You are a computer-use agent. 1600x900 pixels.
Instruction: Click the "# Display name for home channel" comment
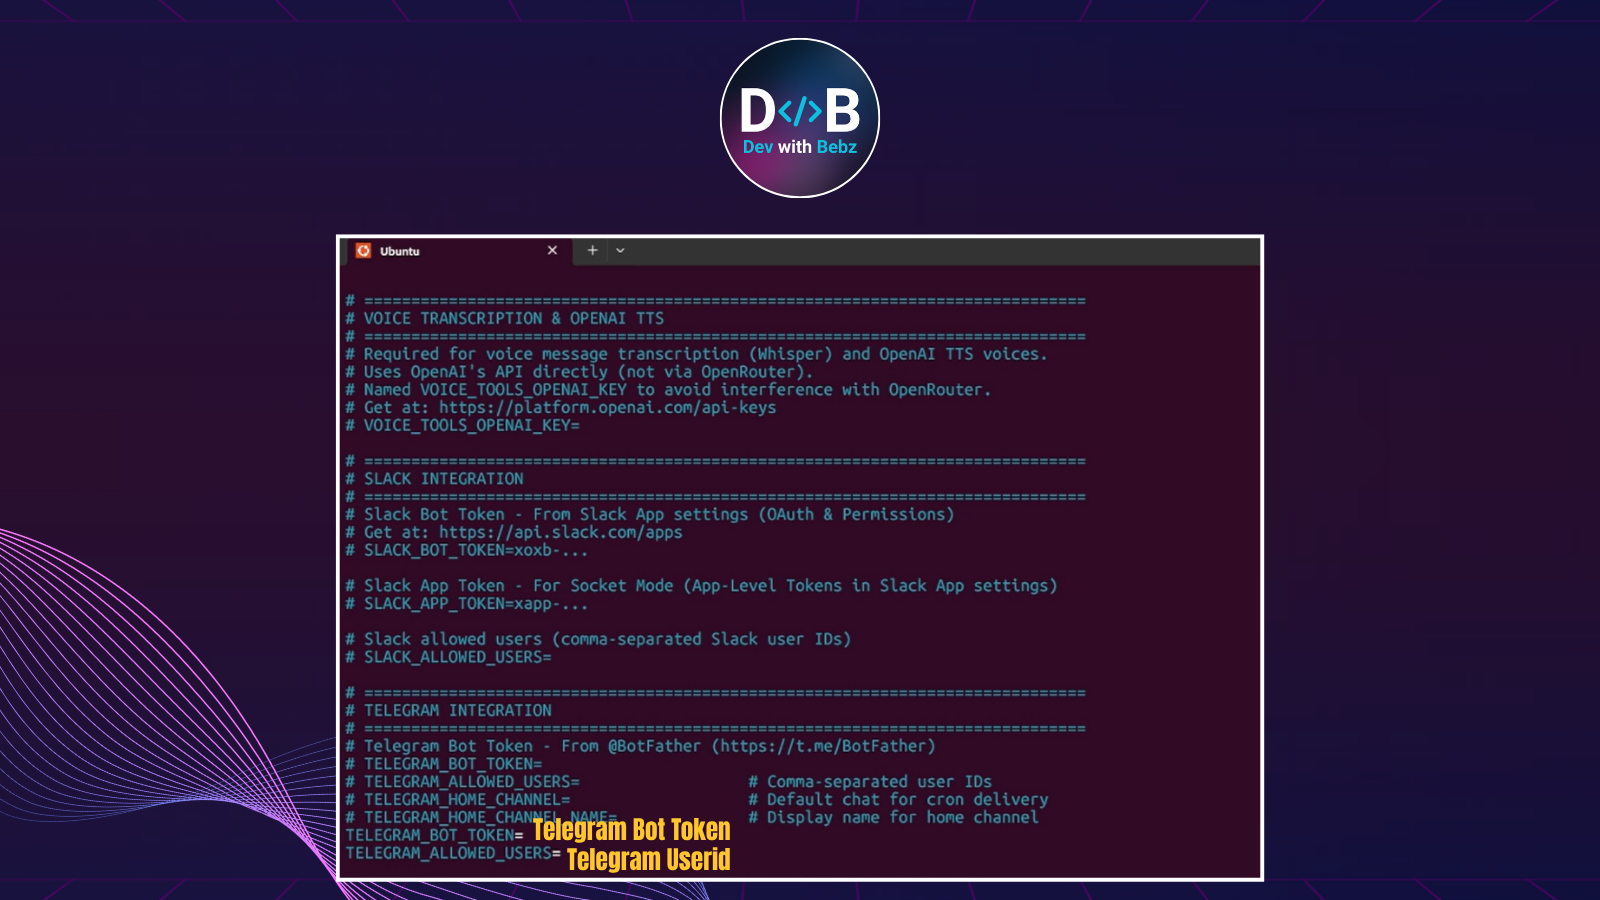(893, 818)
